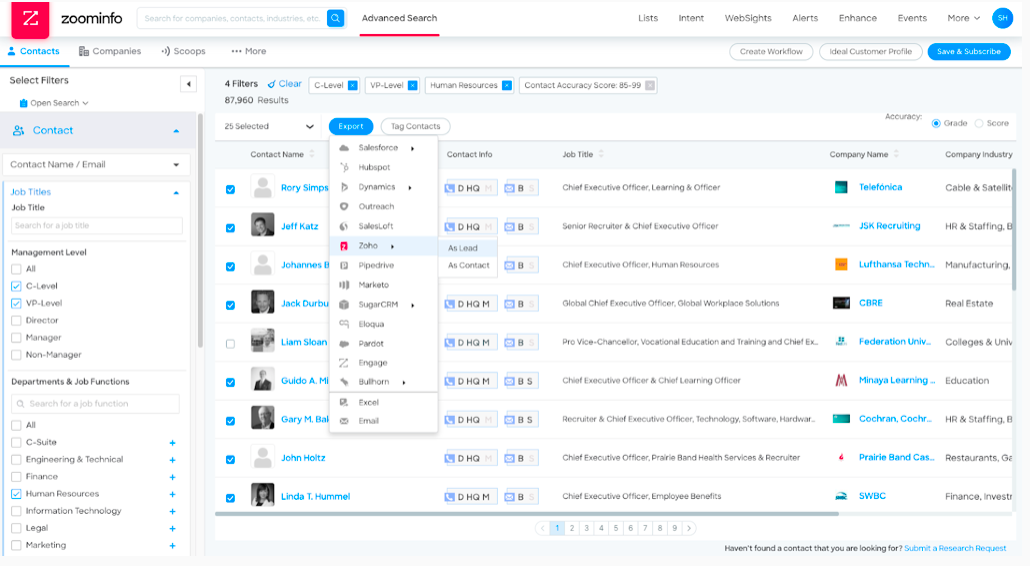Remove the C-Level filter chip
The image size is (1030, 566).
point(353,85)
